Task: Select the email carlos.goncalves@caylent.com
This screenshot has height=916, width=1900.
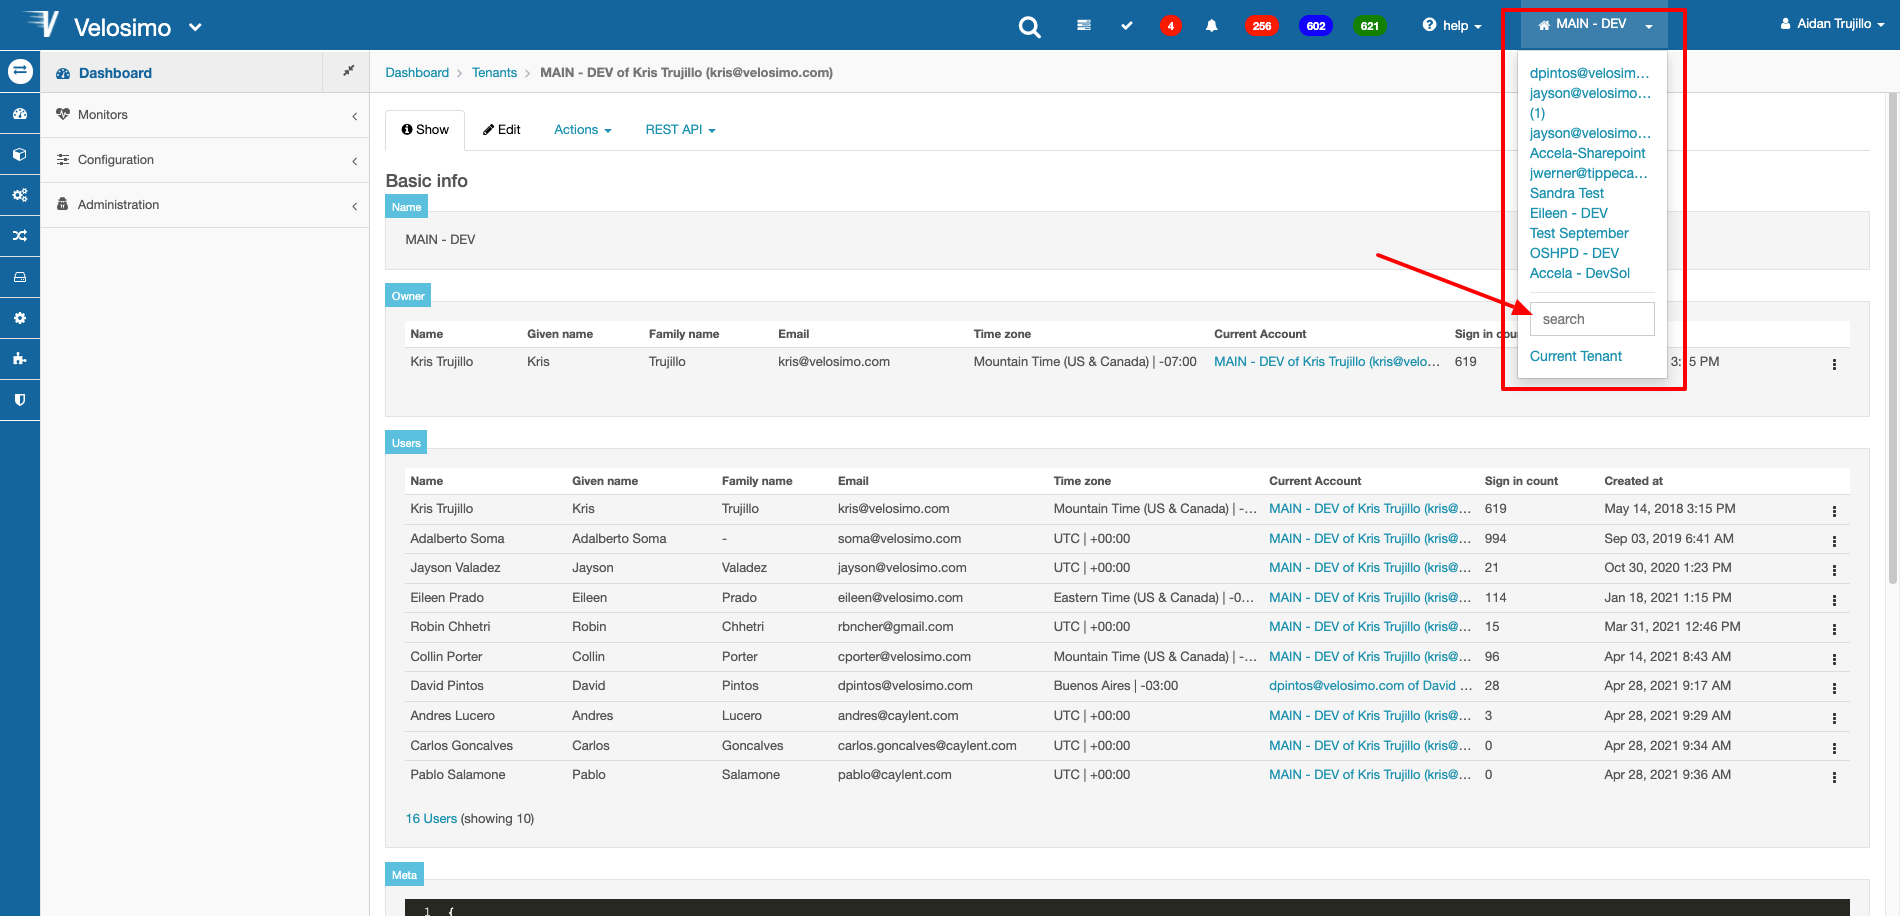Action: coord(927,746)
